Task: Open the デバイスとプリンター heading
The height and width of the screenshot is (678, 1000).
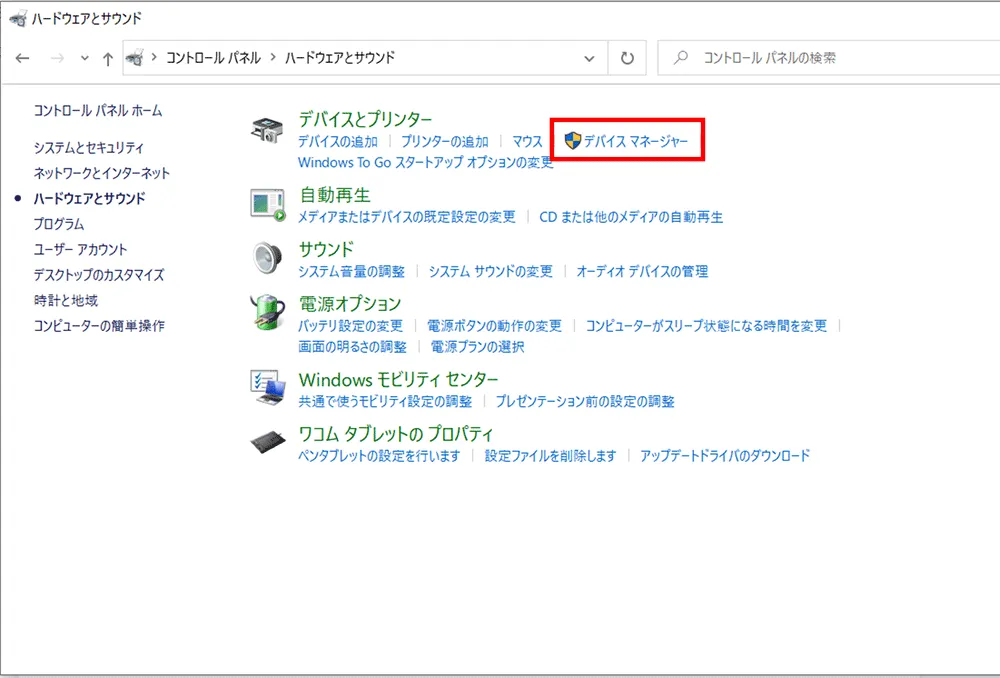Action: pyautogui.click(x=365, y=119)
